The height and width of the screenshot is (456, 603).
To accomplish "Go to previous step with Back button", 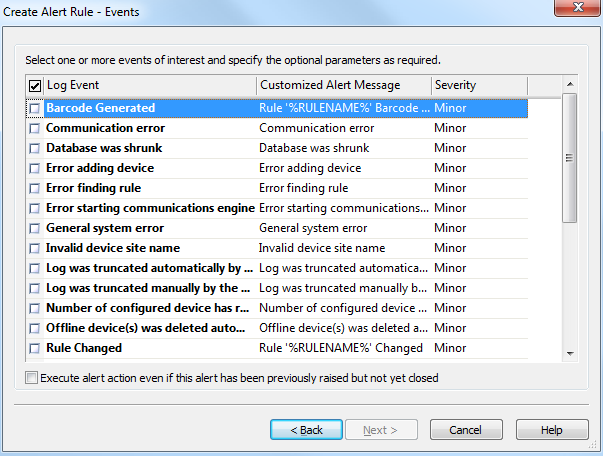I will [x=306, y=430].
